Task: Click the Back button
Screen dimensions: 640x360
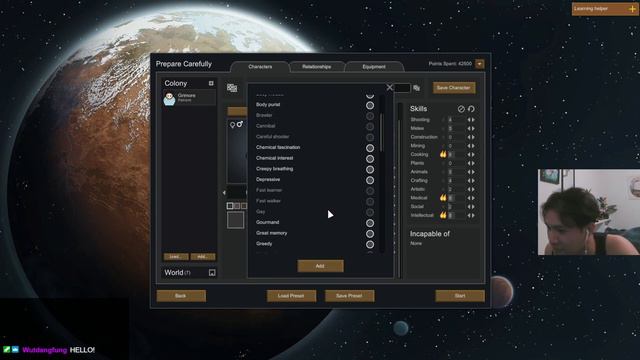Action: coord(181,296)
